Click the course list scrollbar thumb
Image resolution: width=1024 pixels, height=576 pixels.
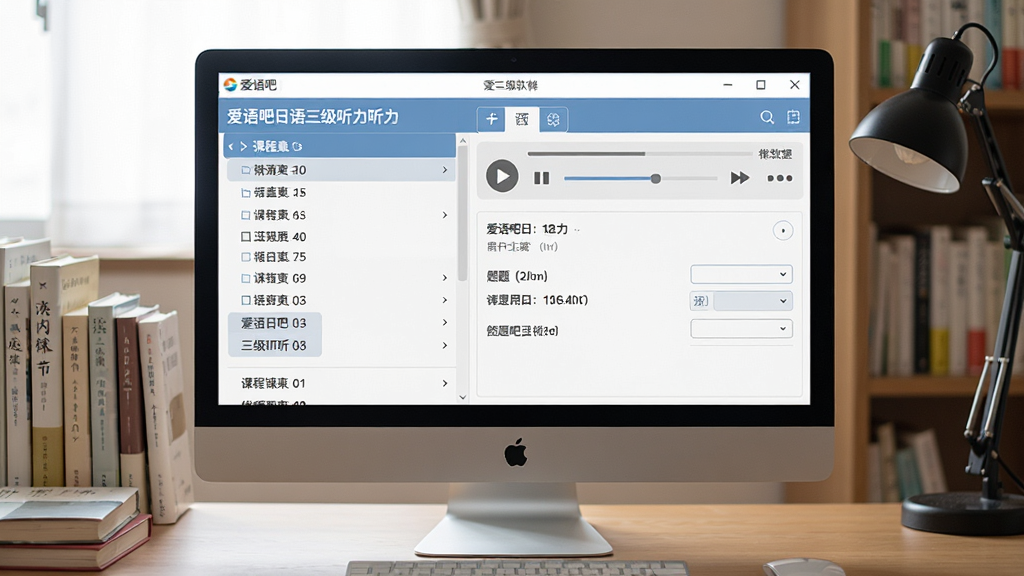click(463, 214)
